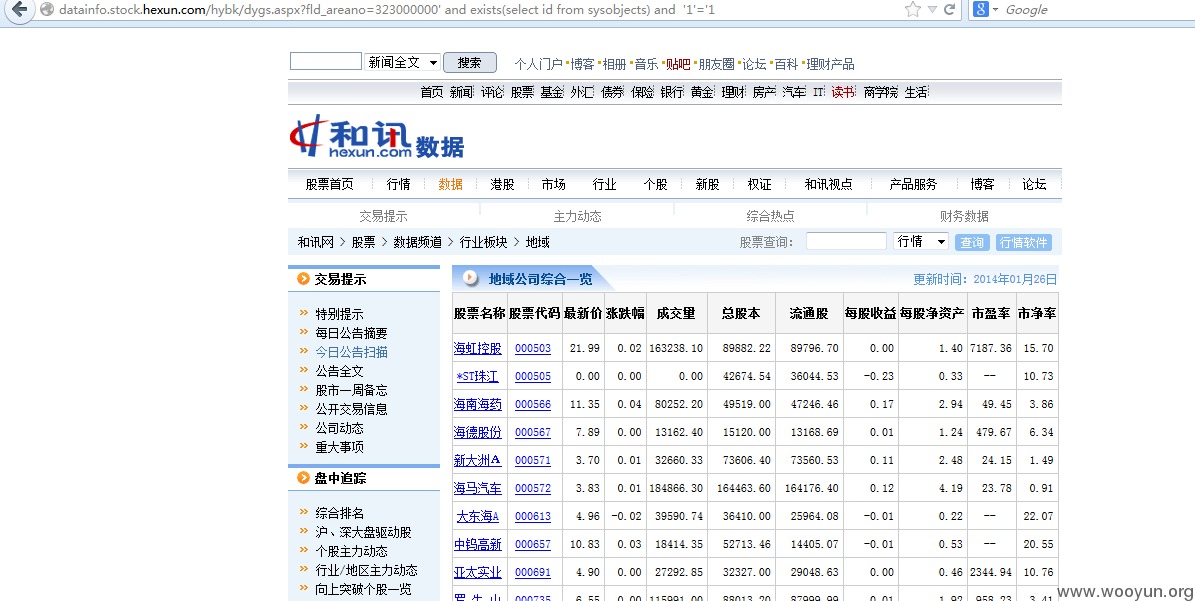1195x601 pixels.
Task: Select the highlighted 数据 nav item
Action: (450, 184)
